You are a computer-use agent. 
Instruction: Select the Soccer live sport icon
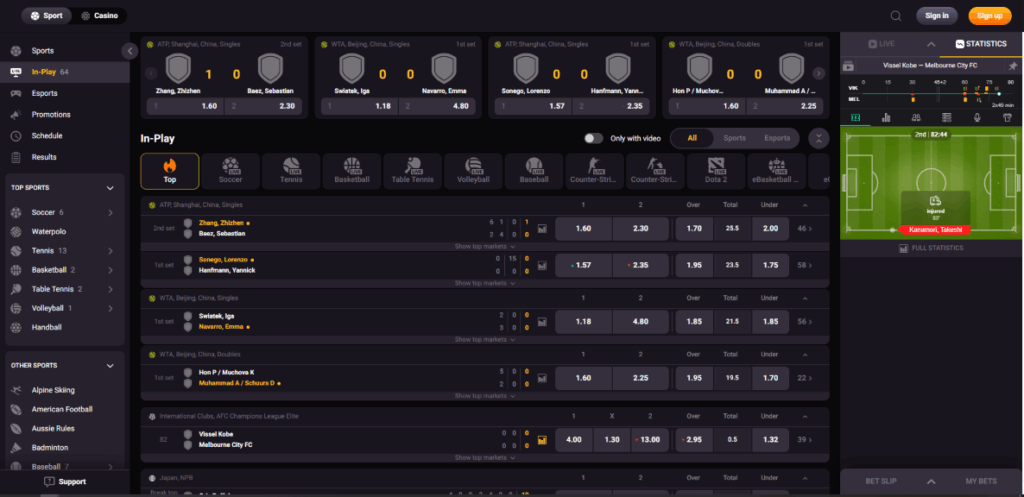pos(230,171)
